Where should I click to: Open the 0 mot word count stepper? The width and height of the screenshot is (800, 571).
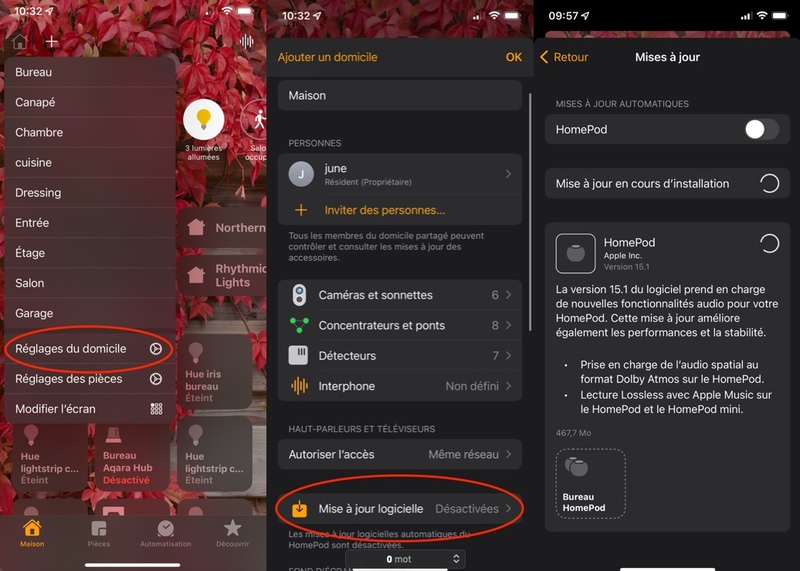point(406,559)
